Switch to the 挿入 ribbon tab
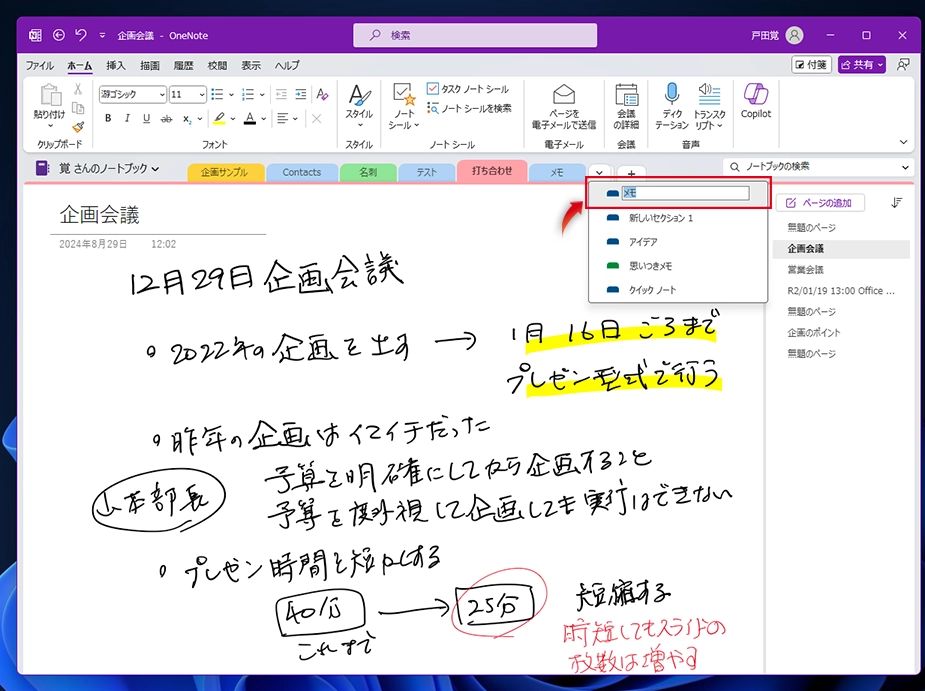Screen dimensions: 925x691 coord(116,66)
